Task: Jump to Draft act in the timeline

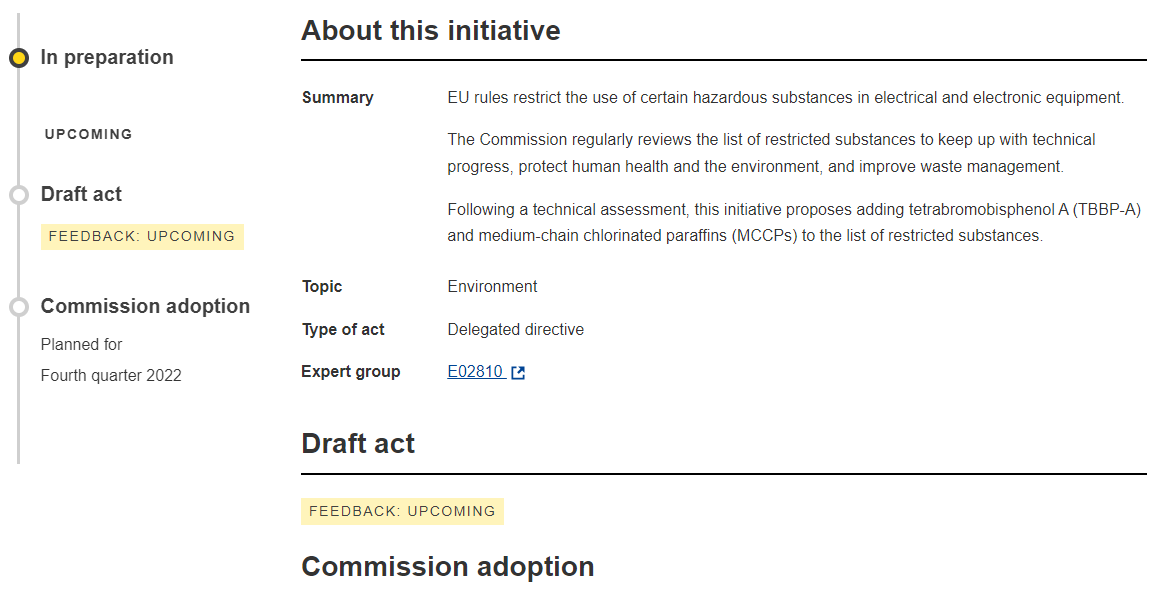Action: (x=81, y=194)
